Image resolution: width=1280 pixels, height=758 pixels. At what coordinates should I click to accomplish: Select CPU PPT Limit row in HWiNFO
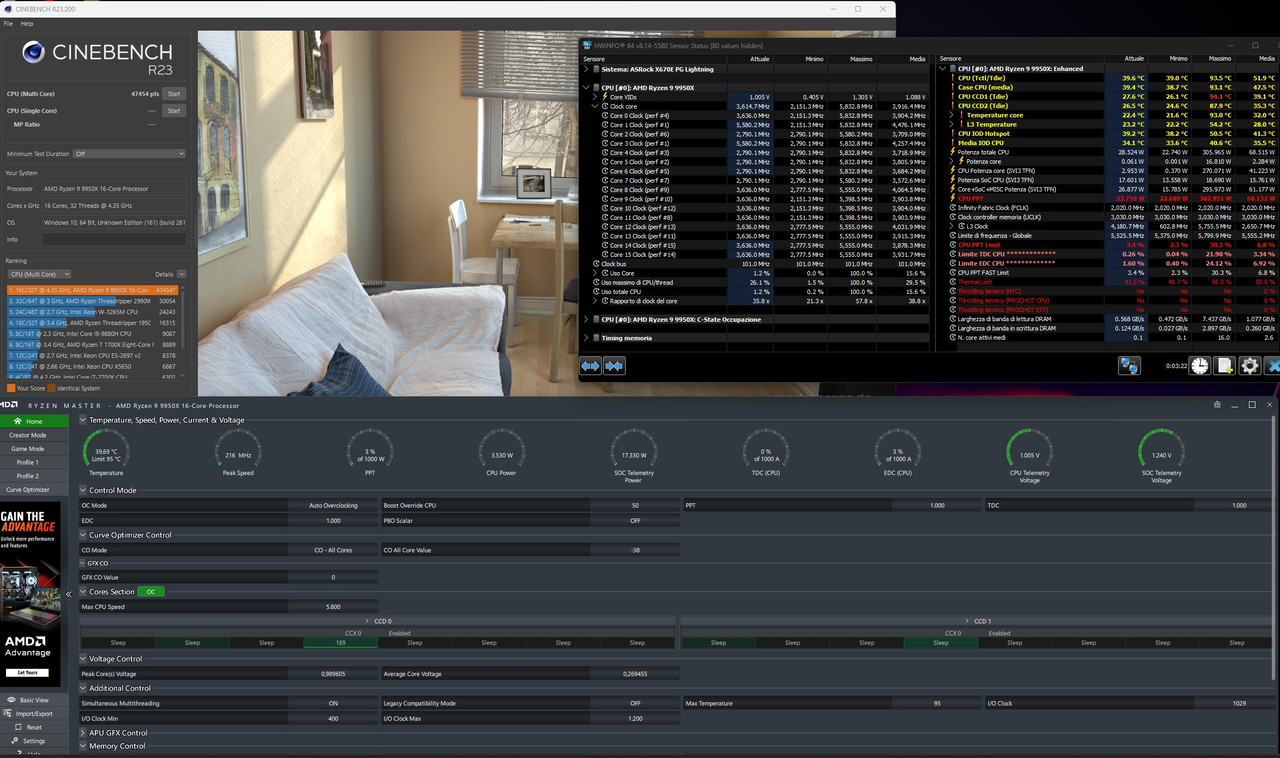[1110, 245]
